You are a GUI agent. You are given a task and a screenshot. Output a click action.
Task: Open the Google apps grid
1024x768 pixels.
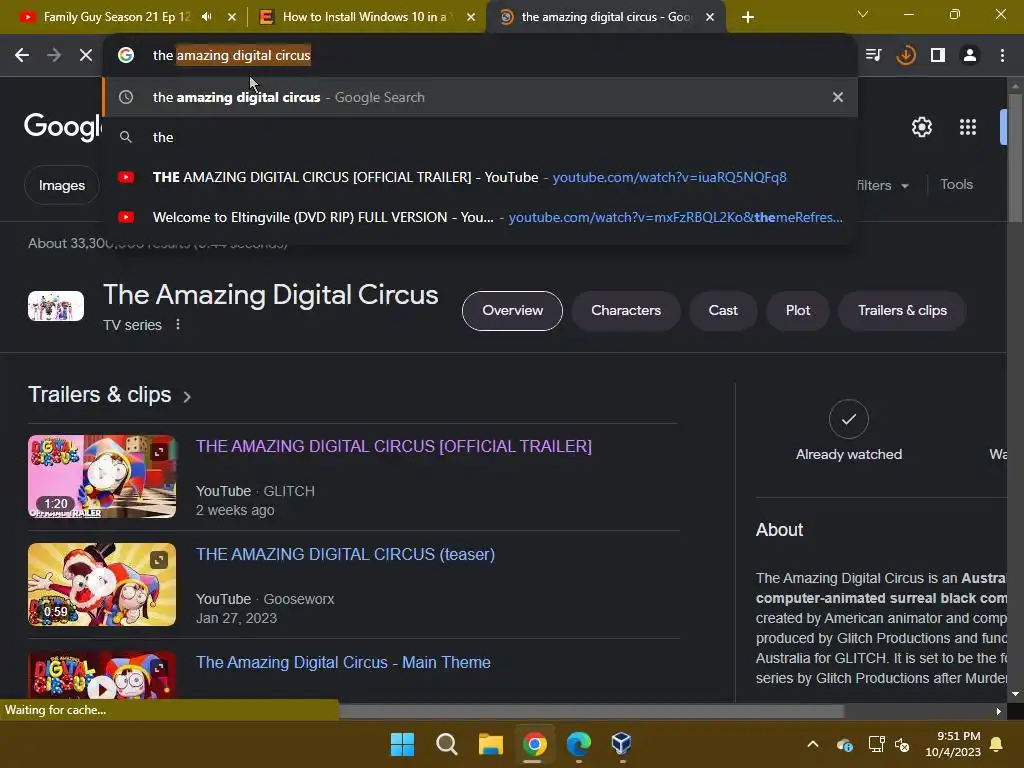[x=968, y=127]
